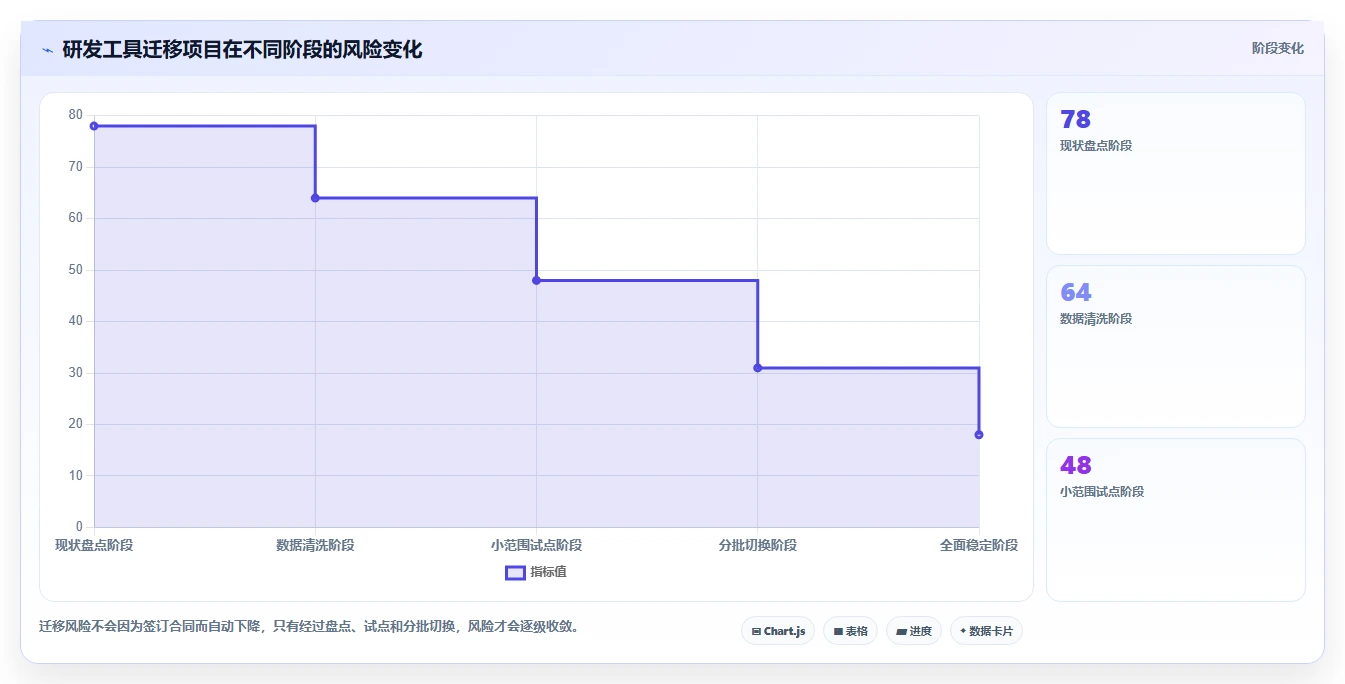Click the 现状盘点阶段 x-axis label
Screen dimensions: 1345x684
click(94, 545)
